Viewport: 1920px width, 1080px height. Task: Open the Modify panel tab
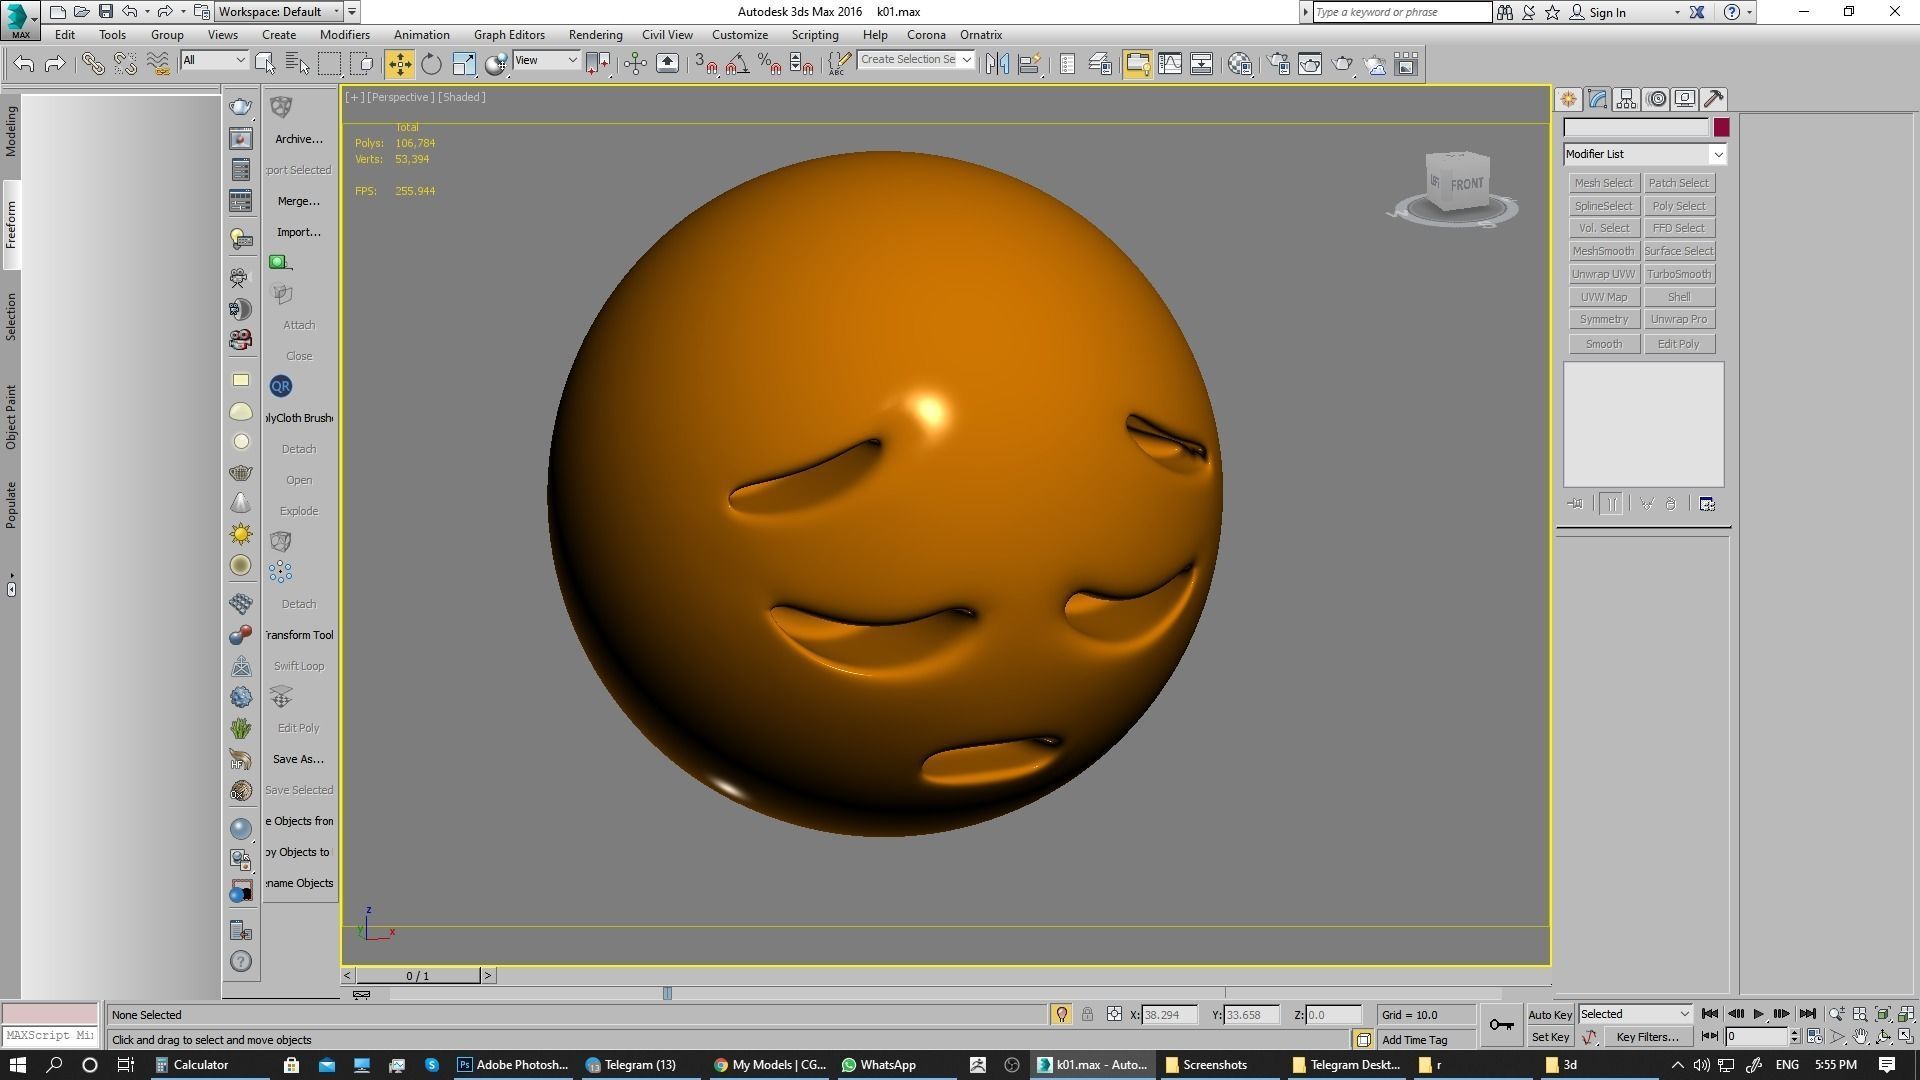tap(1597, 99)
